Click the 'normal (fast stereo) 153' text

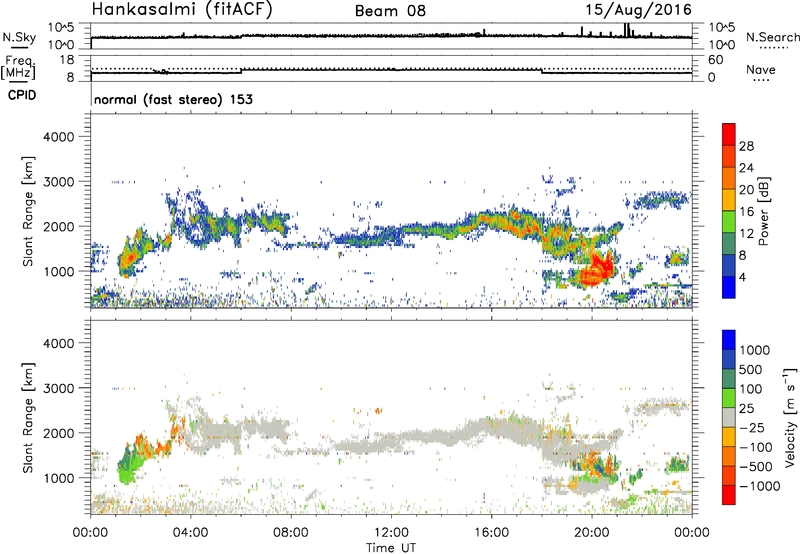(x=173, y=99)
